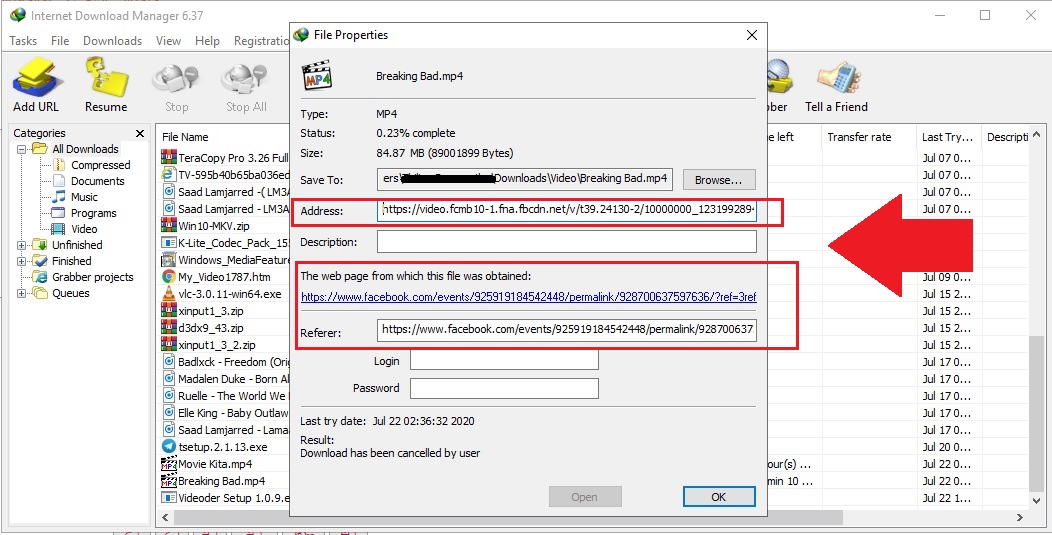
Task: Click into the Save To path field
Action: tap(525, 179)
